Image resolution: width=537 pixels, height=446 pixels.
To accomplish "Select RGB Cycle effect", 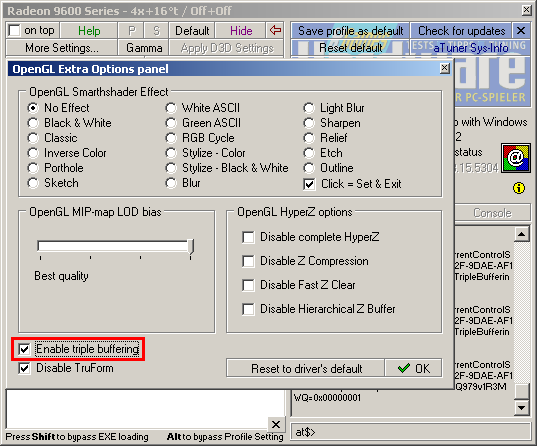I will click(x=171, y=138).
